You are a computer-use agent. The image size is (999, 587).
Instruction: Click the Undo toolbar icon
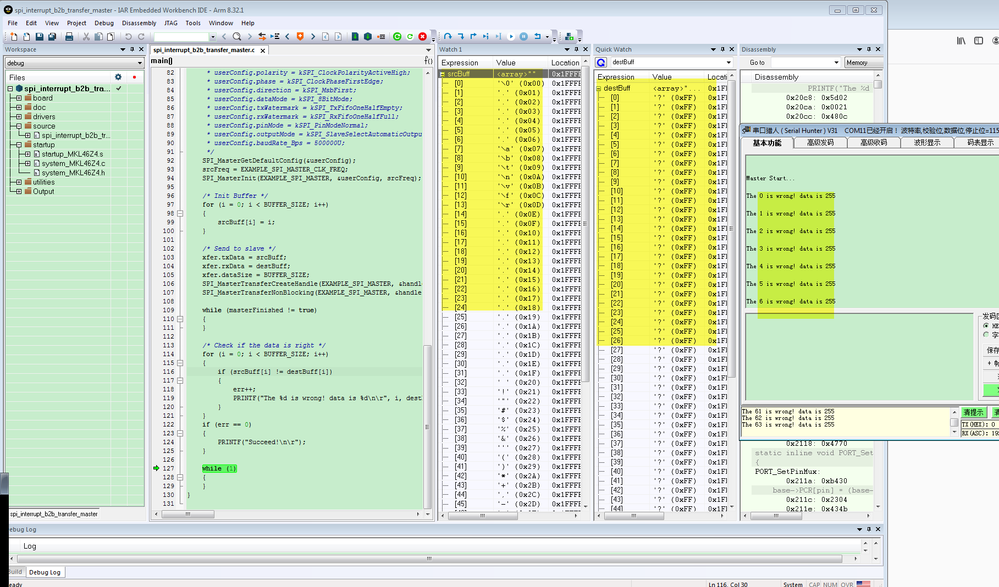[128, 37]
